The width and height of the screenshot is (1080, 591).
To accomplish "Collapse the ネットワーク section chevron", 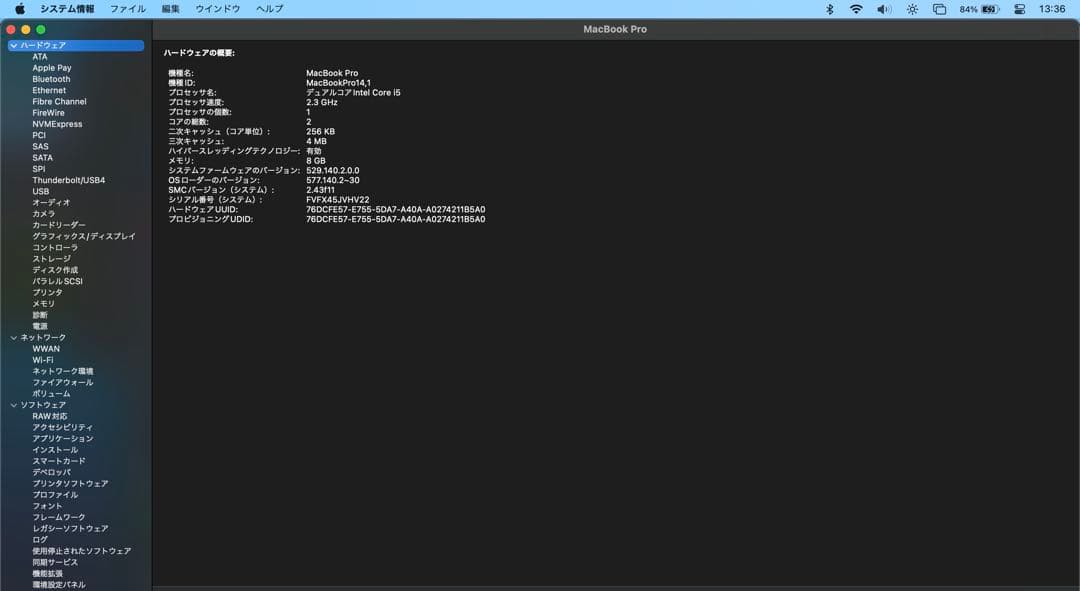I will point(14,338).
